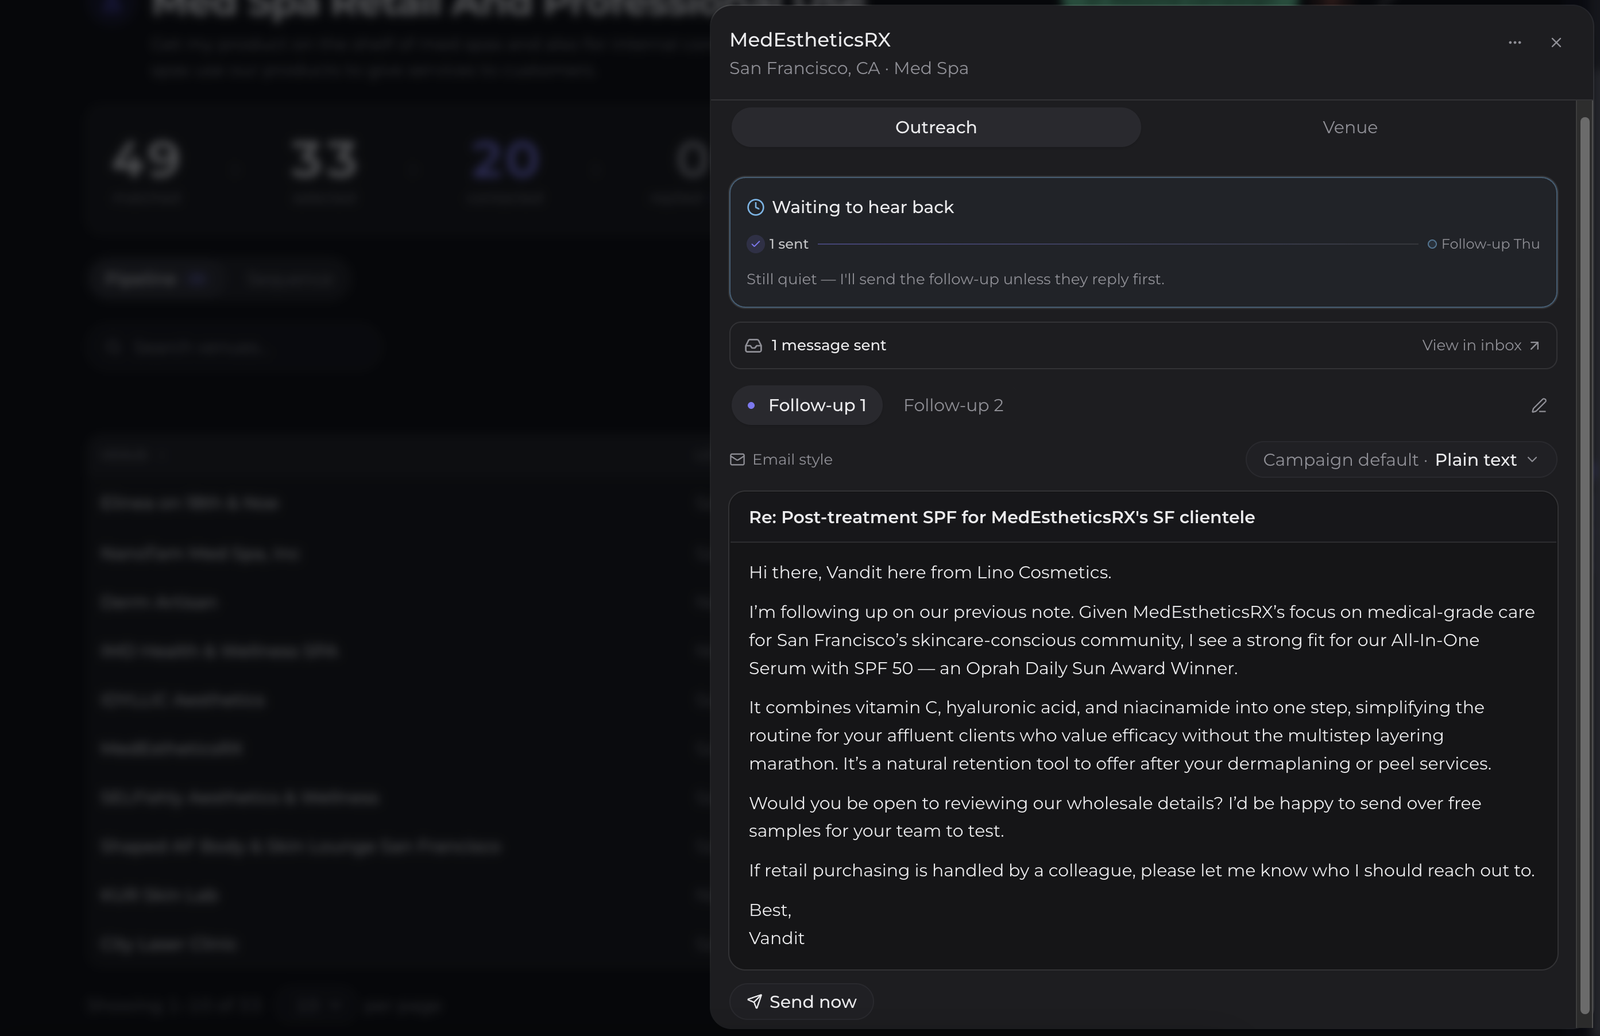Click the 20 stat in the background page
Screen dimensions: 1600x1036
[505, 159]
